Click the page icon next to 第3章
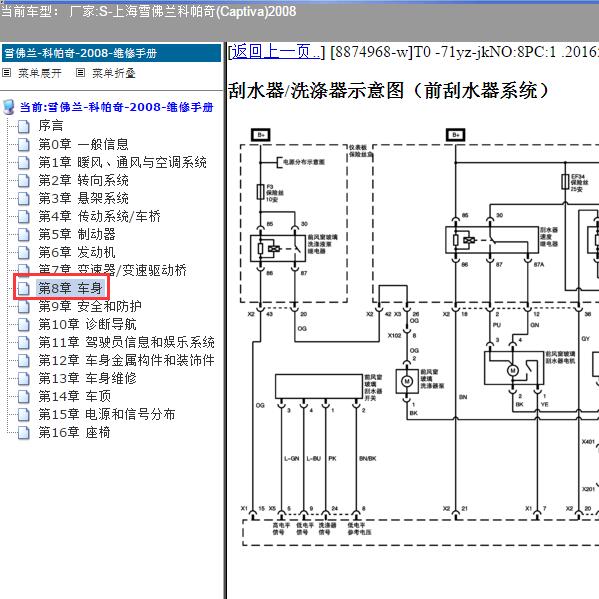The image size is (599, 599). (x=24, y=199)
